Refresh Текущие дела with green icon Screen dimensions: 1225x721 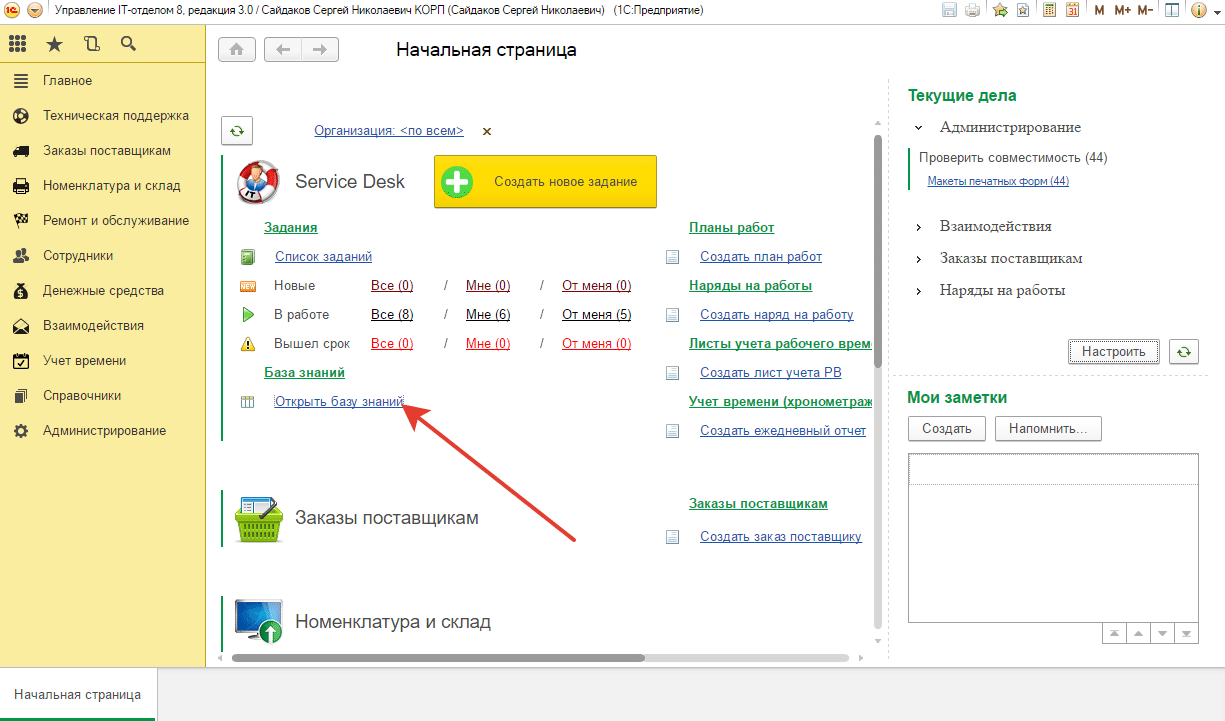pyautogui.click(x=1184, y=352)
